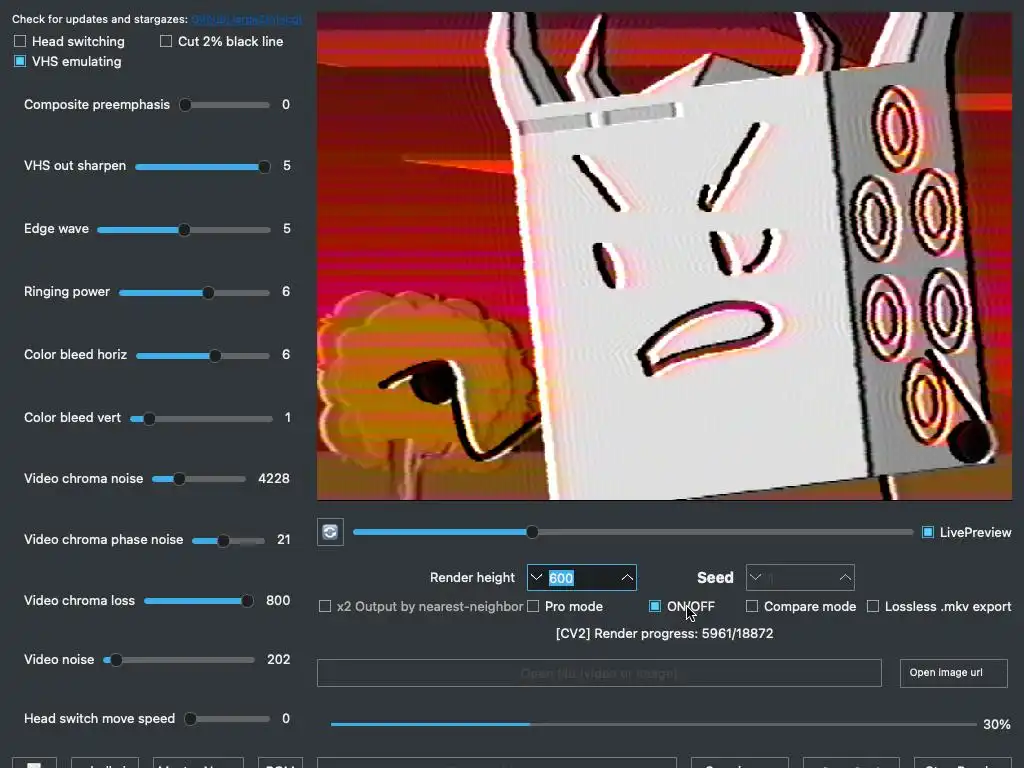1024x768 pixels.
Task: Click the Color bleed horiz slider
Action: tap(203, 356)
